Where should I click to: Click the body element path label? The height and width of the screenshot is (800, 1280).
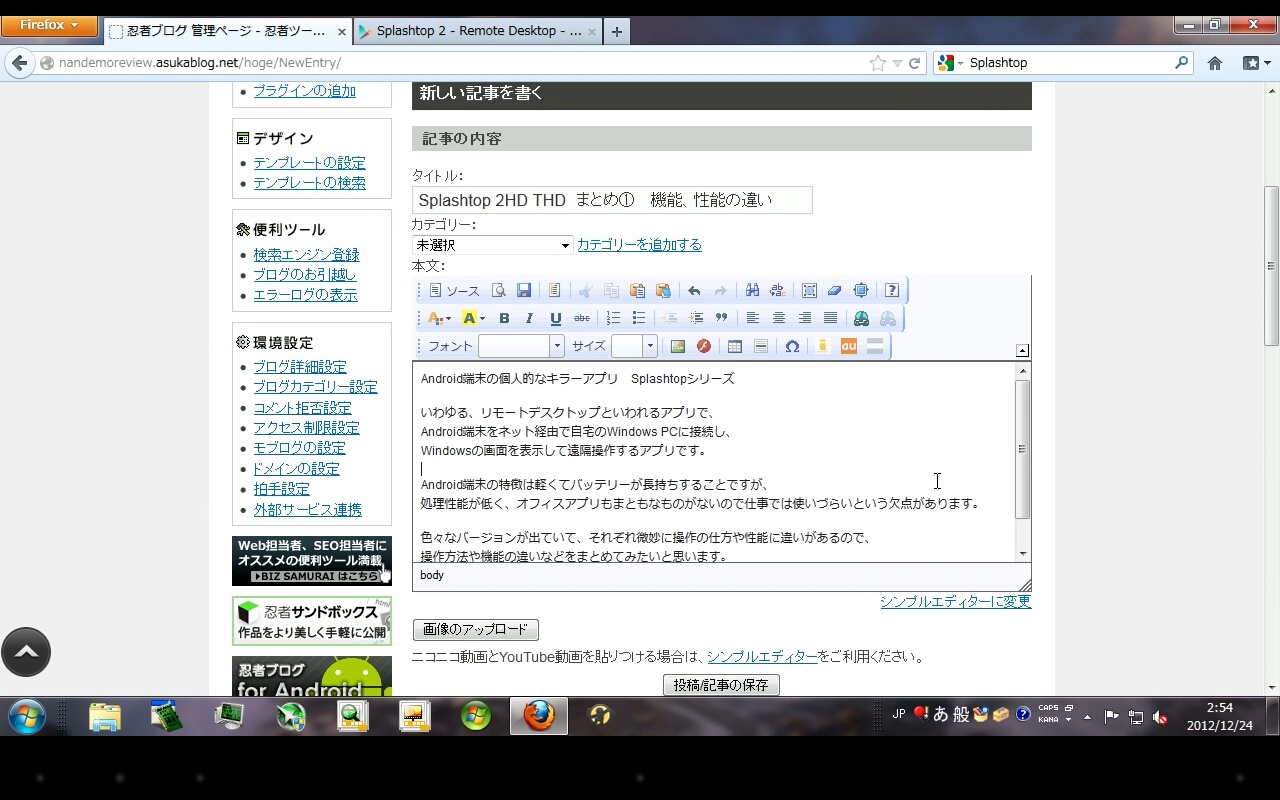(432, 576)
